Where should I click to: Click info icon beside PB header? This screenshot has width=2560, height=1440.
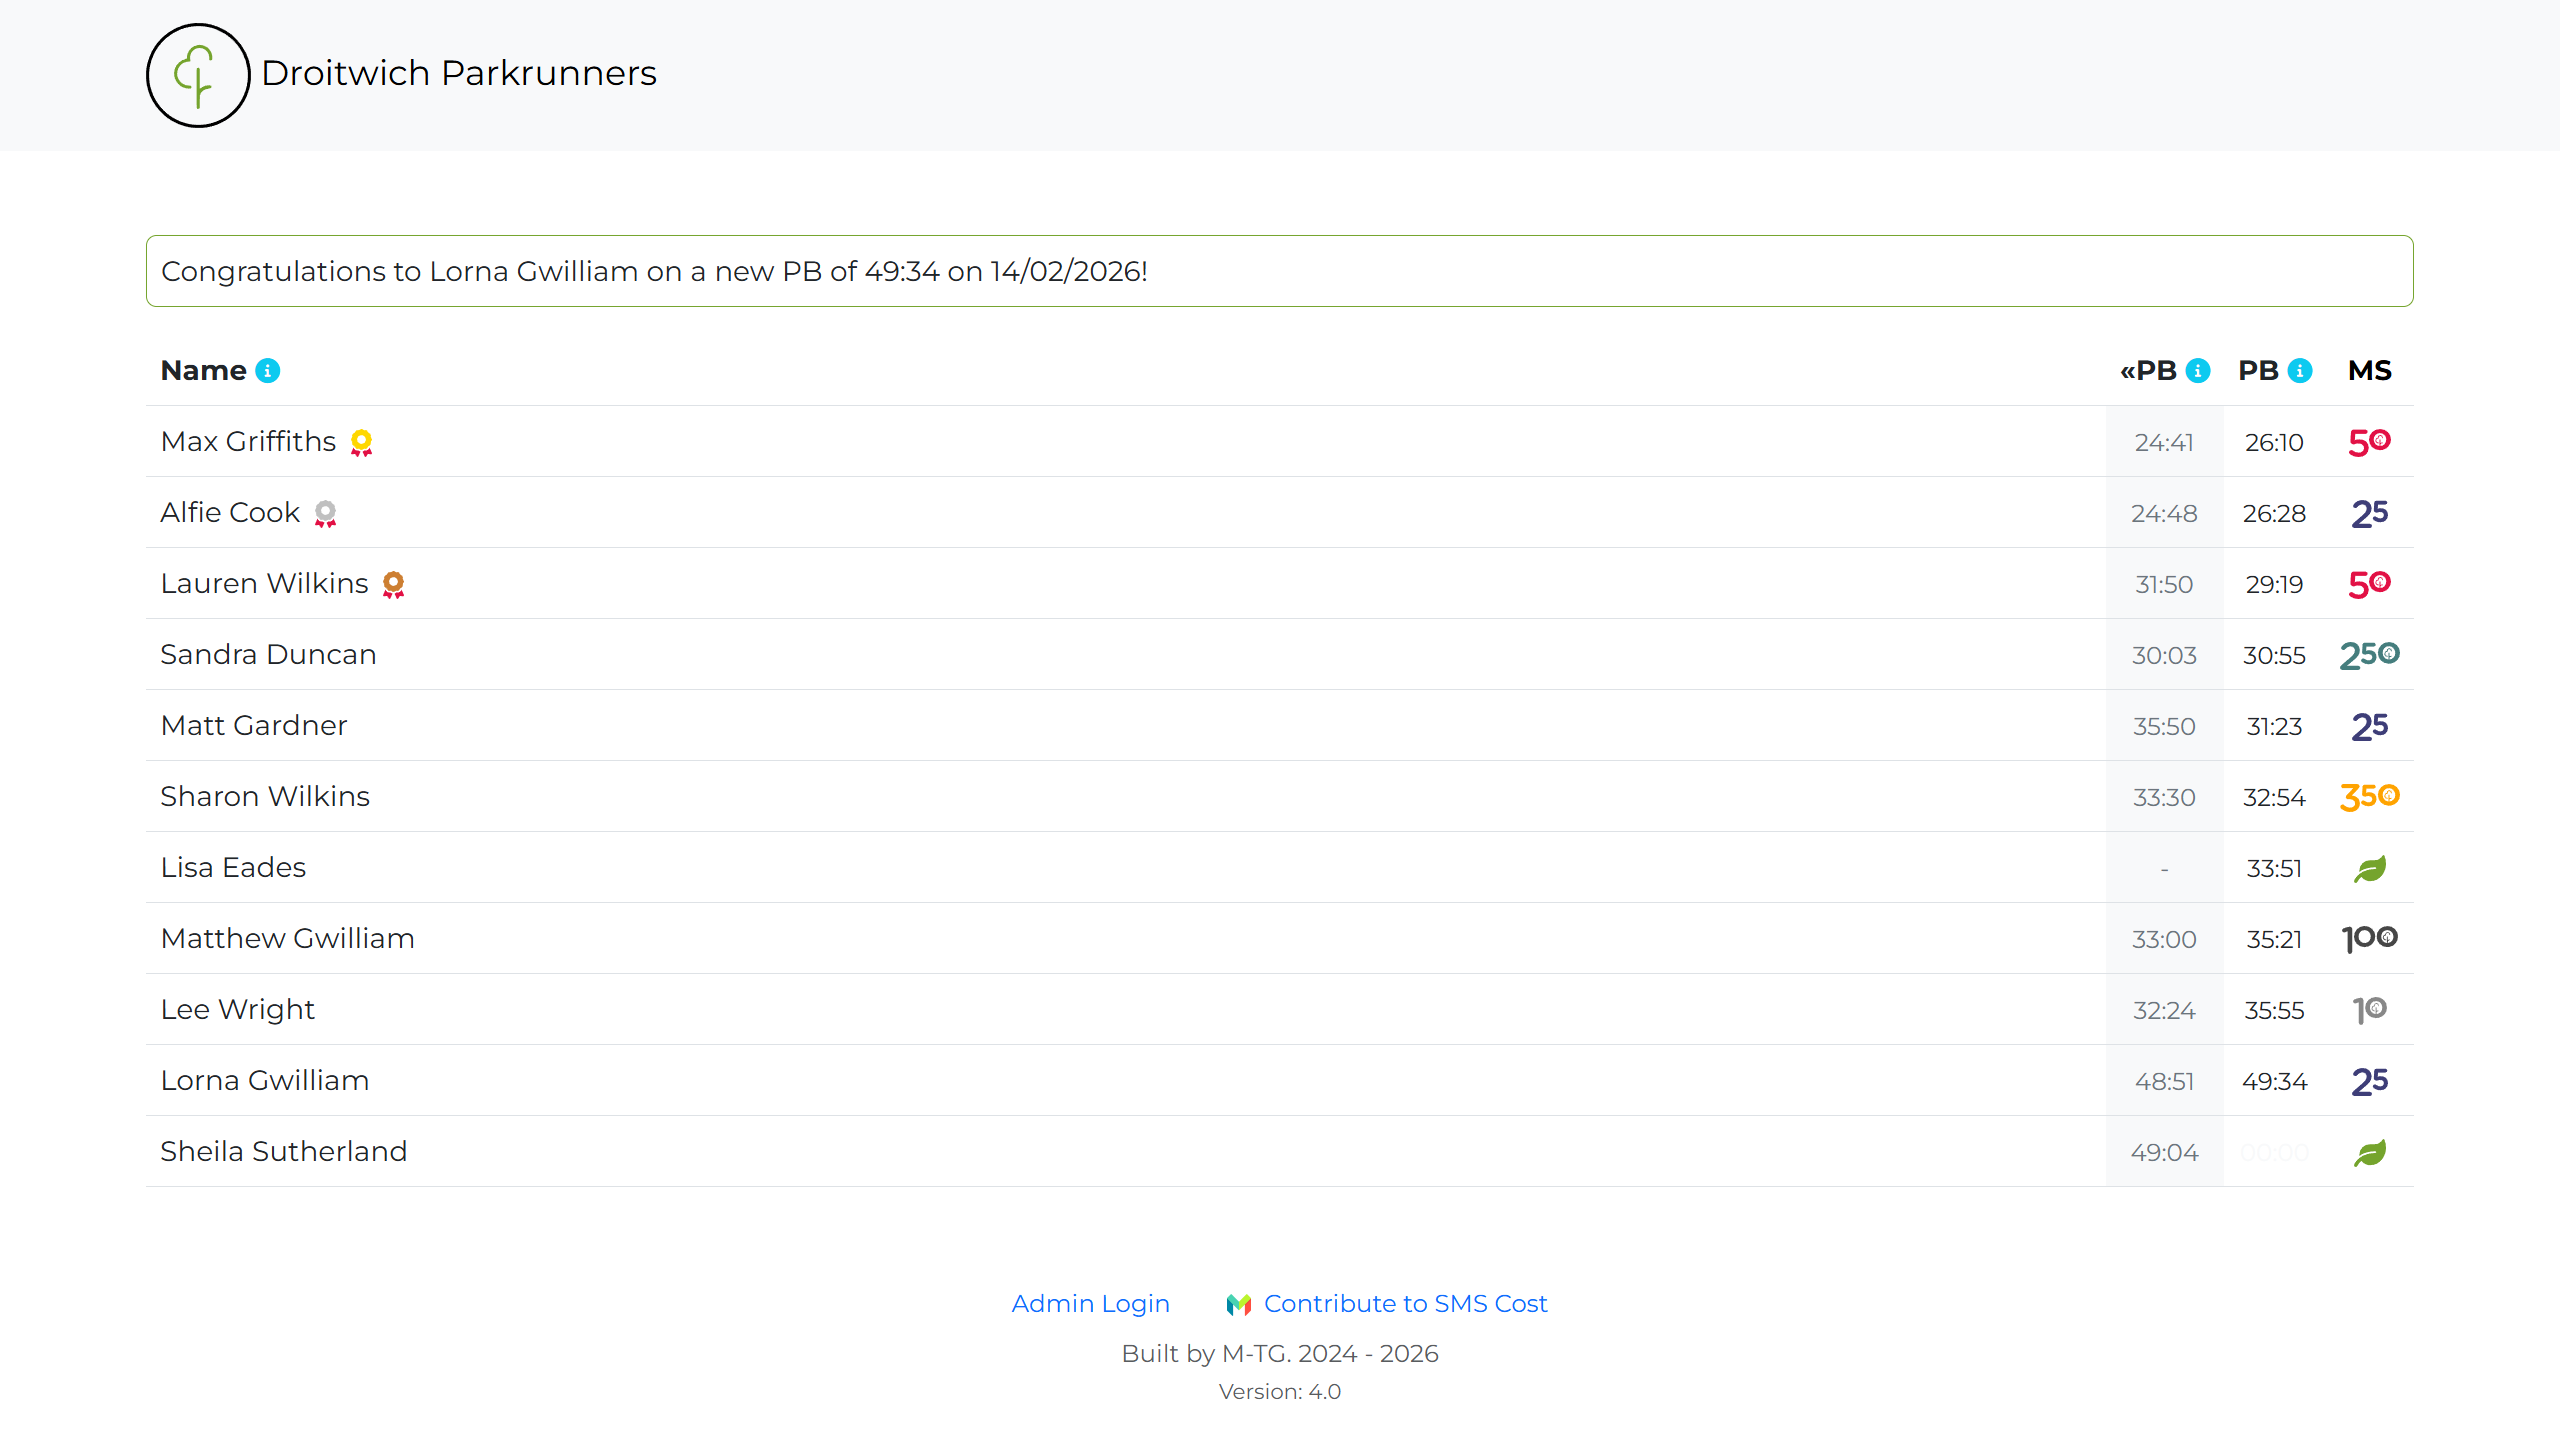point(2300,371)
